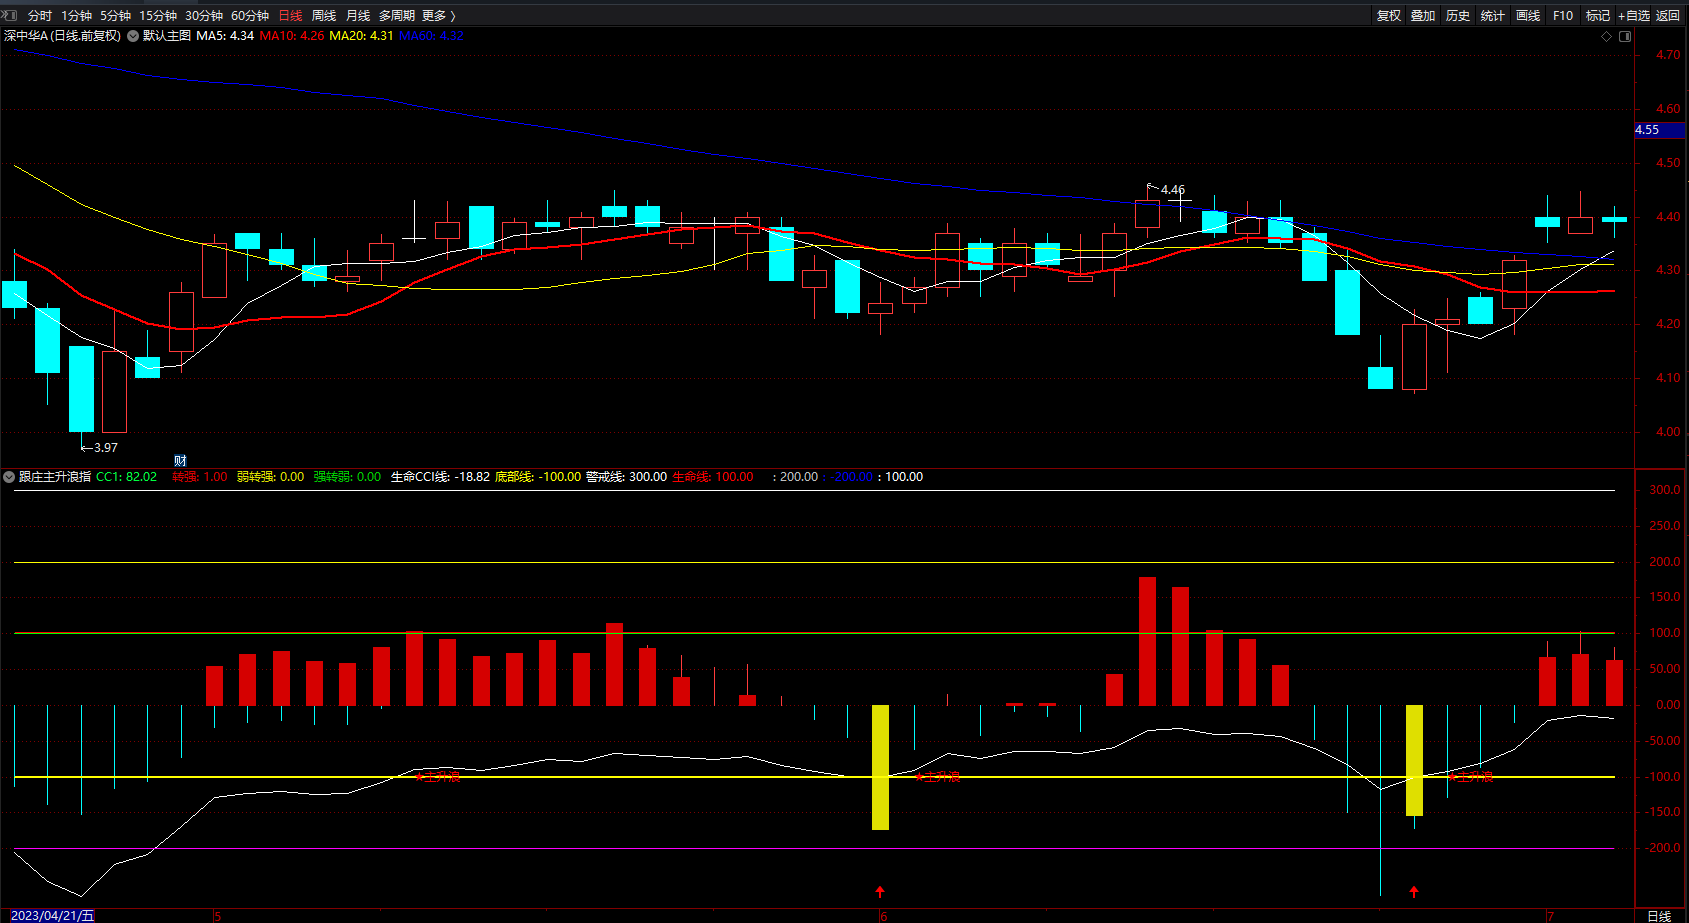Viewport: 1689px width, 923px height.
Task: Click the MA5: 4.34 readout
Action: (x=225, y=36)
